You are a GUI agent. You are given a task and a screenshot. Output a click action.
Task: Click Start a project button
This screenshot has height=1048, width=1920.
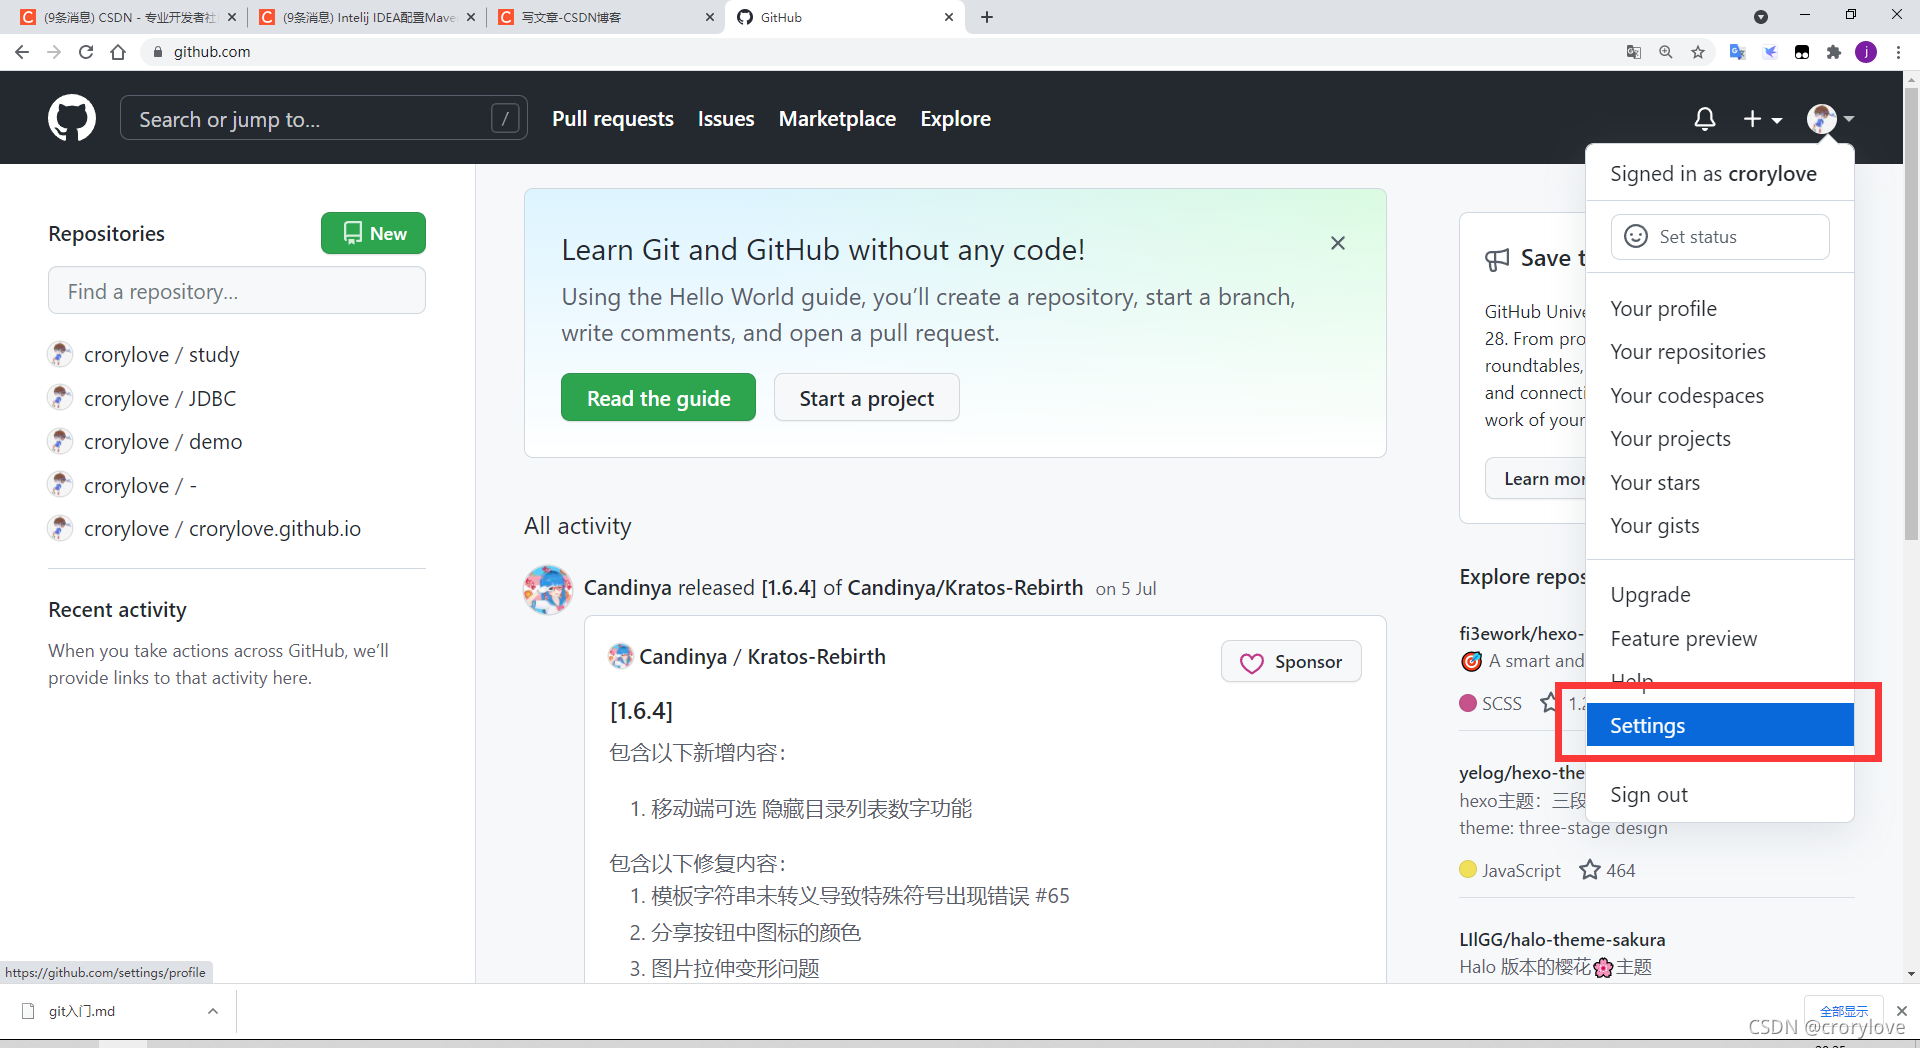tap(866, 398)
